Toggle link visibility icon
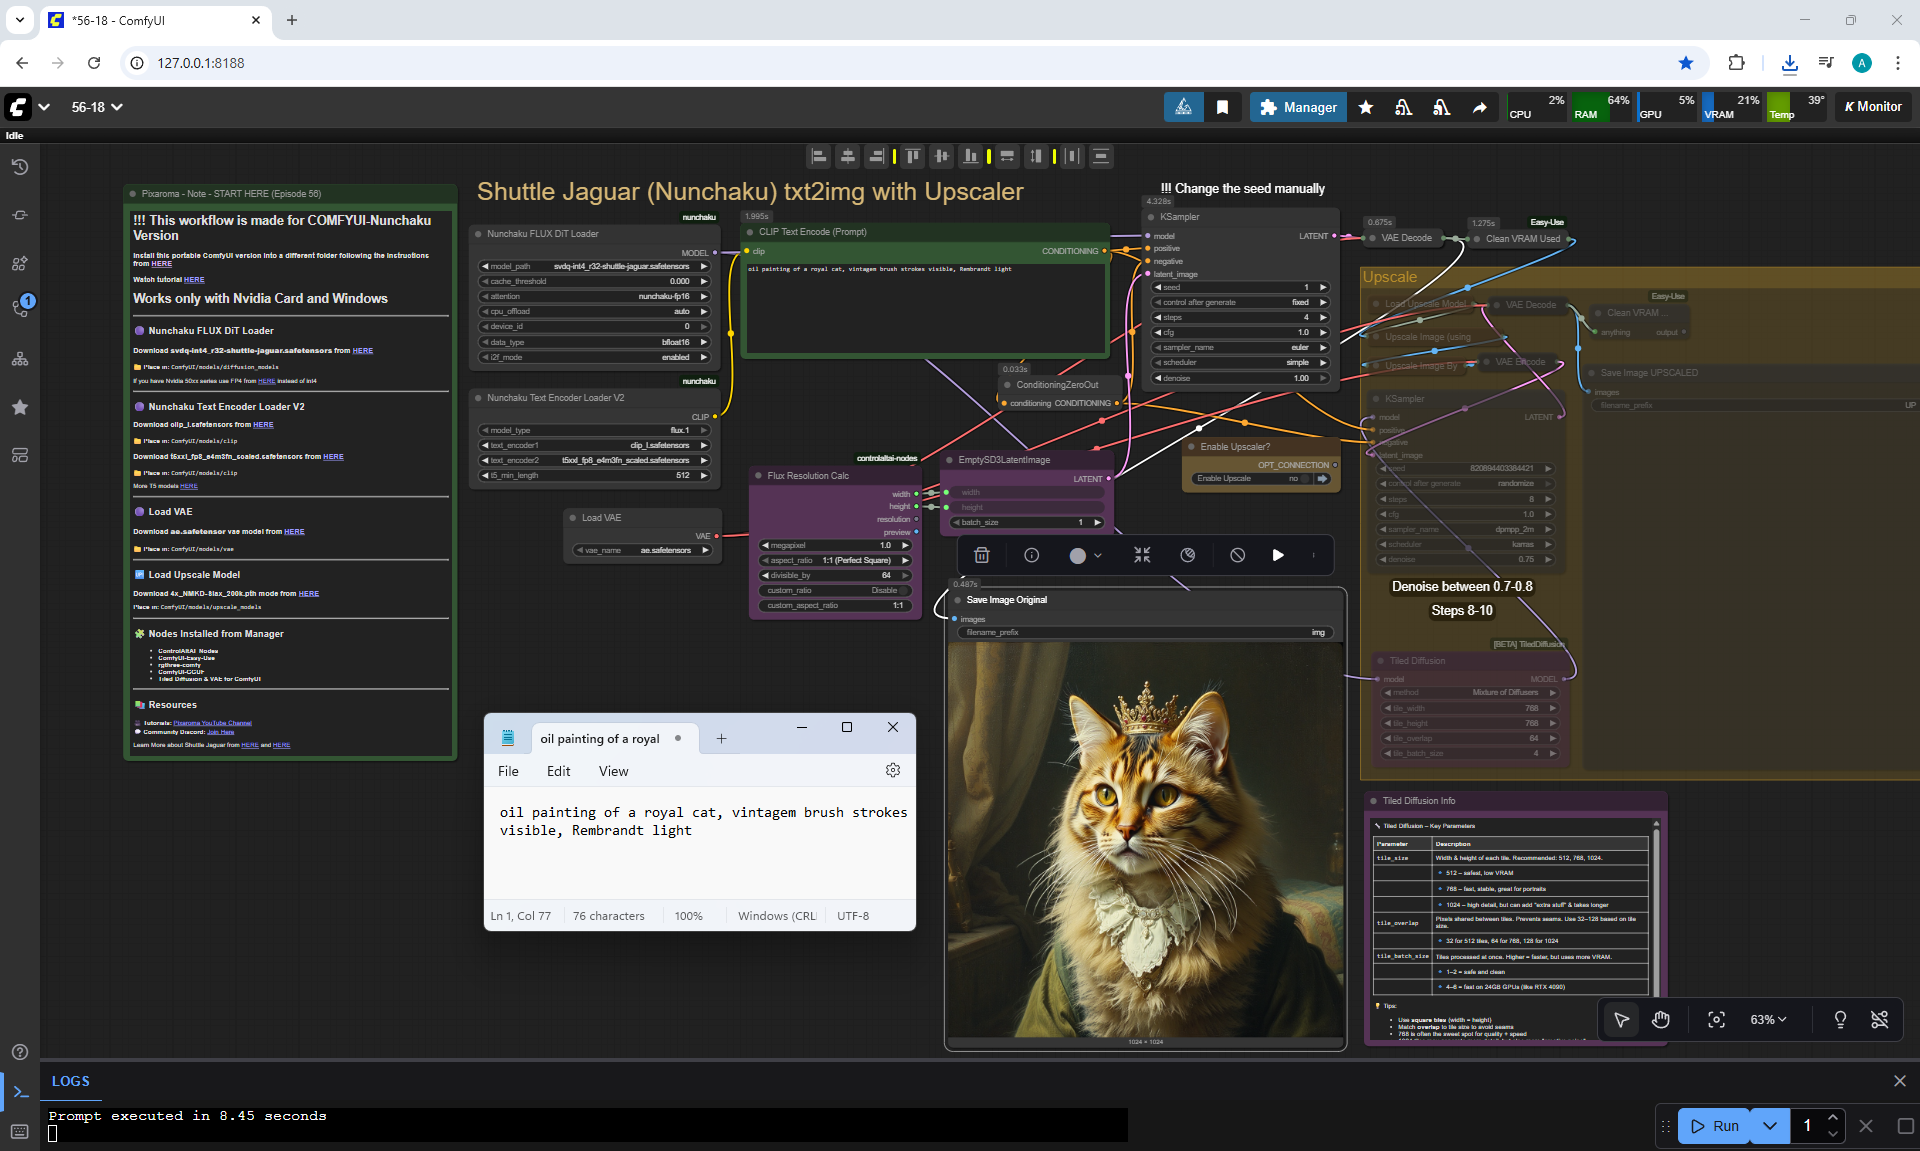 coord(1879,1019)
